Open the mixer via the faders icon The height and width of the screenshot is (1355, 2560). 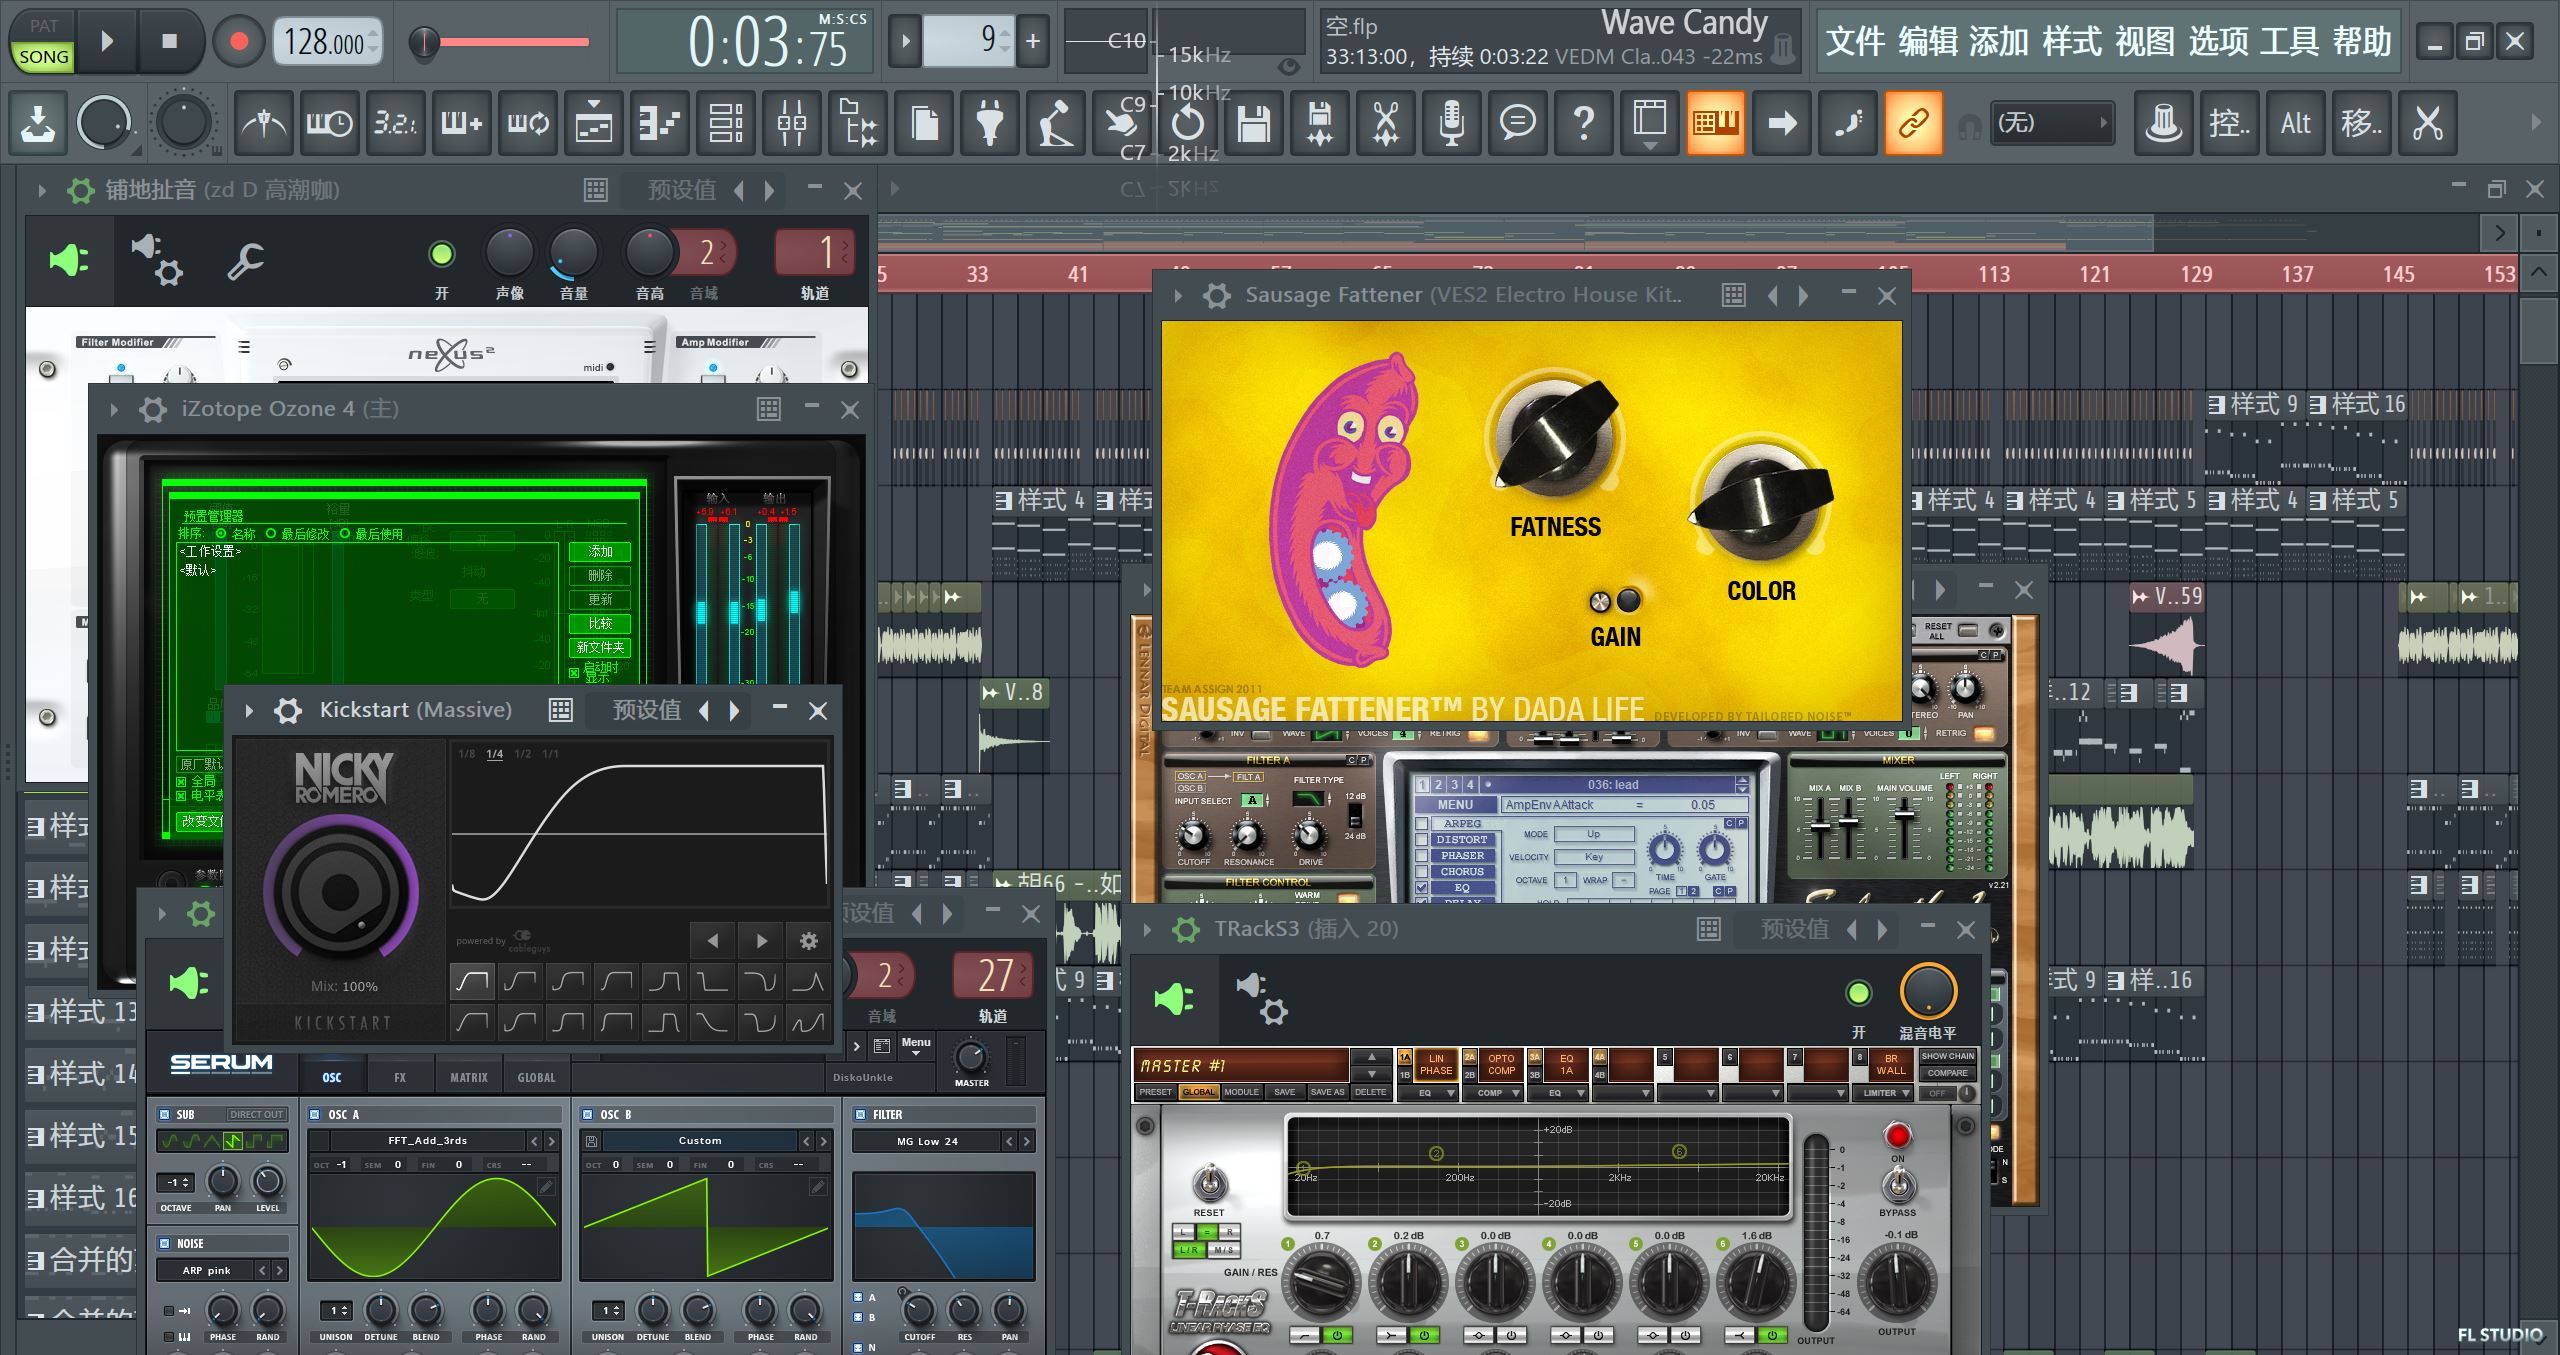[791, 123]
